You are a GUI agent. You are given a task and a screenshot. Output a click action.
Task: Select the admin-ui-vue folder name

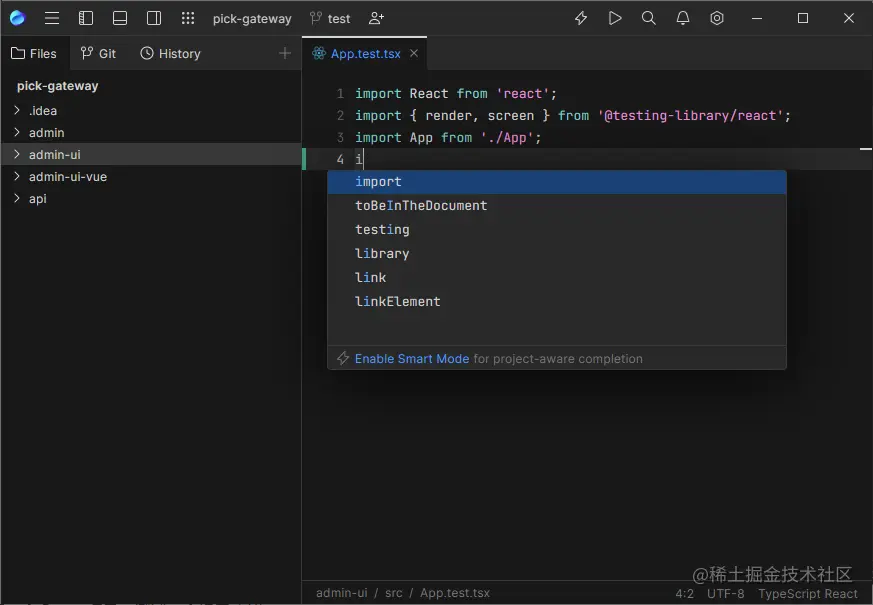click(x=68, y=176)
